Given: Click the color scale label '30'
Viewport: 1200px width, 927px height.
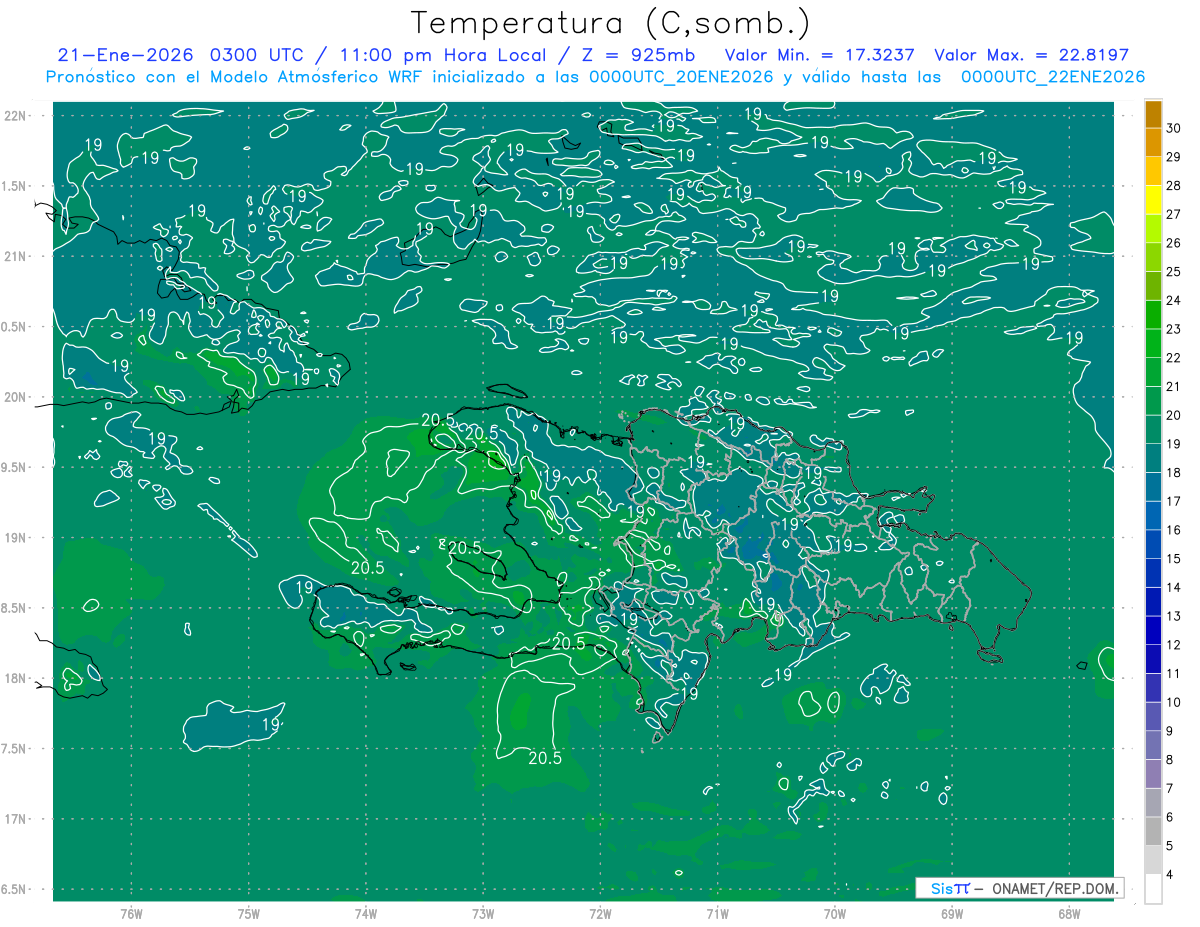Looking at the screenshot, I should 1174,128.
